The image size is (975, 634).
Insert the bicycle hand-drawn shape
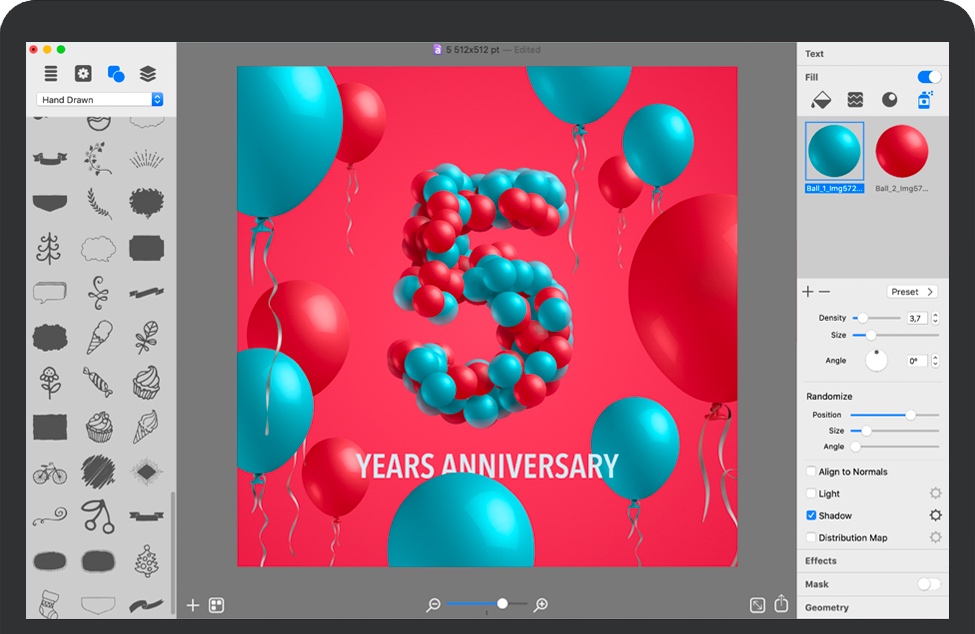[50, 473]
